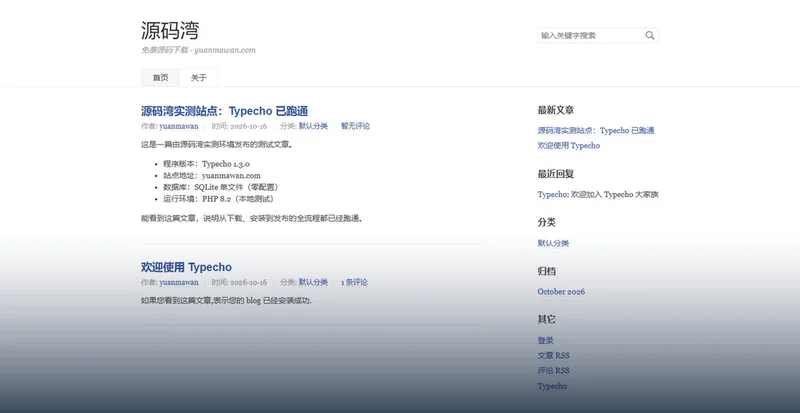
Task: Click the 源码湾 site title
Action: coord(170,31)
